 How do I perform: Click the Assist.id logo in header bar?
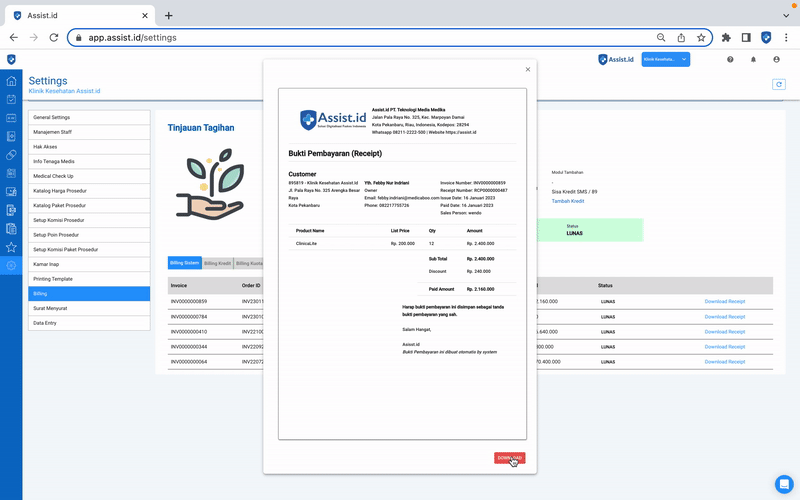[616, 59]
